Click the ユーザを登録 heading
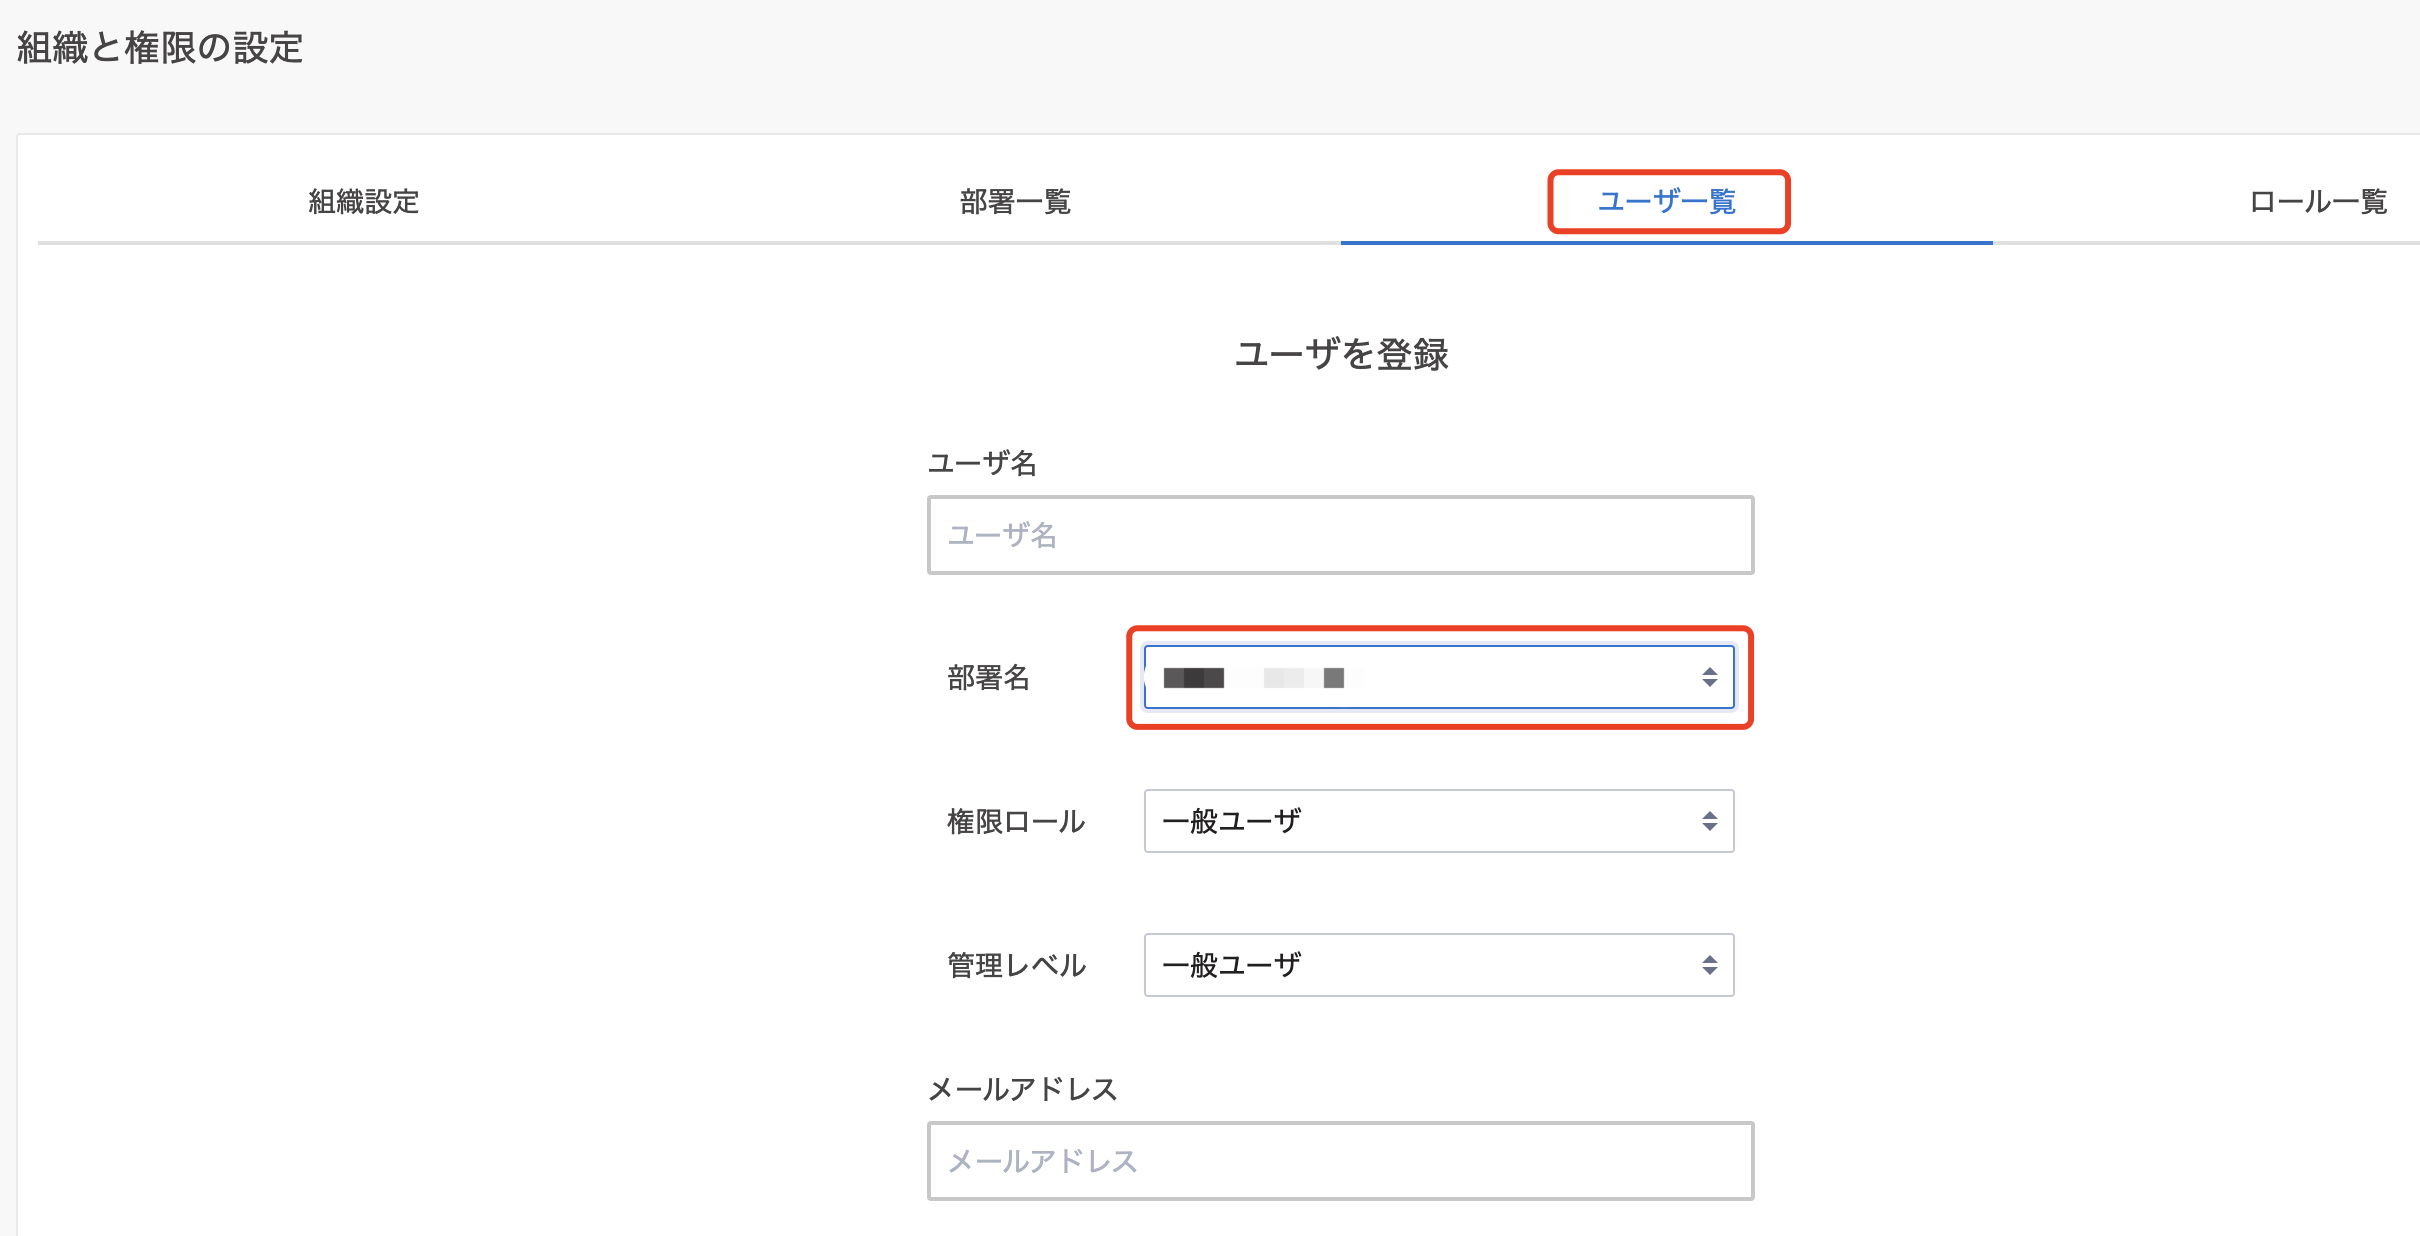Screen dimensions: 2420x1236 (x=1343, y=354)
